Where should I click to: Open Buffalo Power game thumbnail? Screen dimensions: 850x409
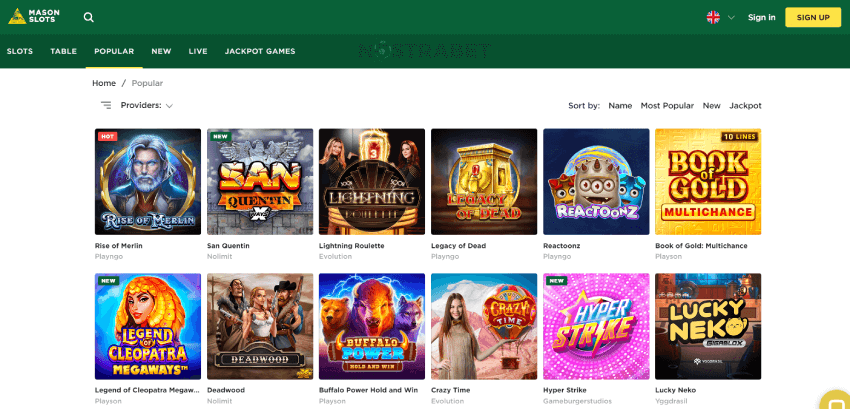tap(372, 326)
